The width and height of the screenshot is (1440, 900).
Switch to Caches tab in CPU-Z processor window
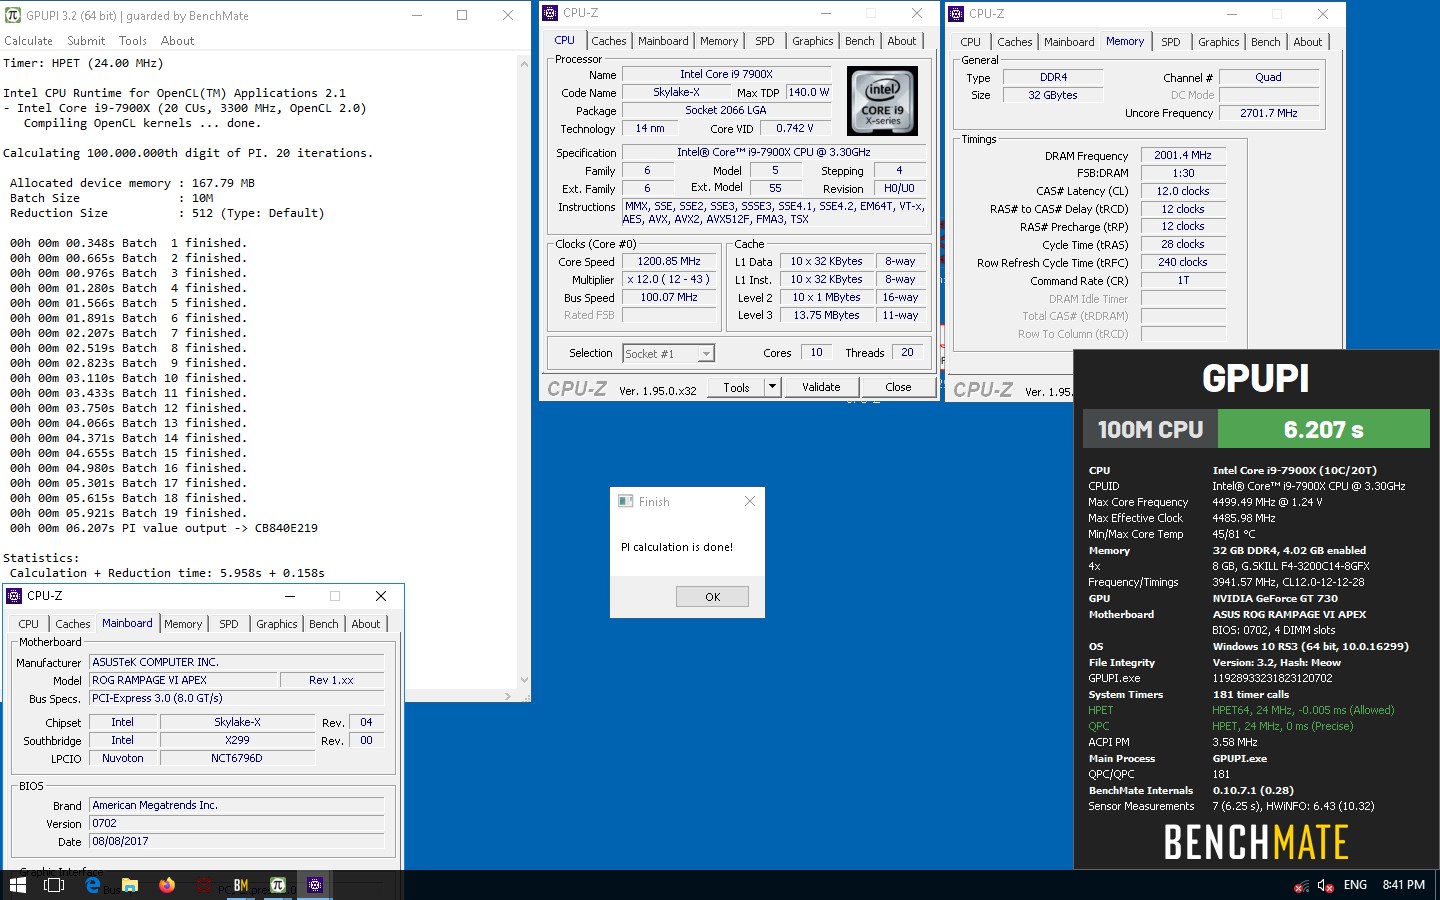click(x=609, y=41)
